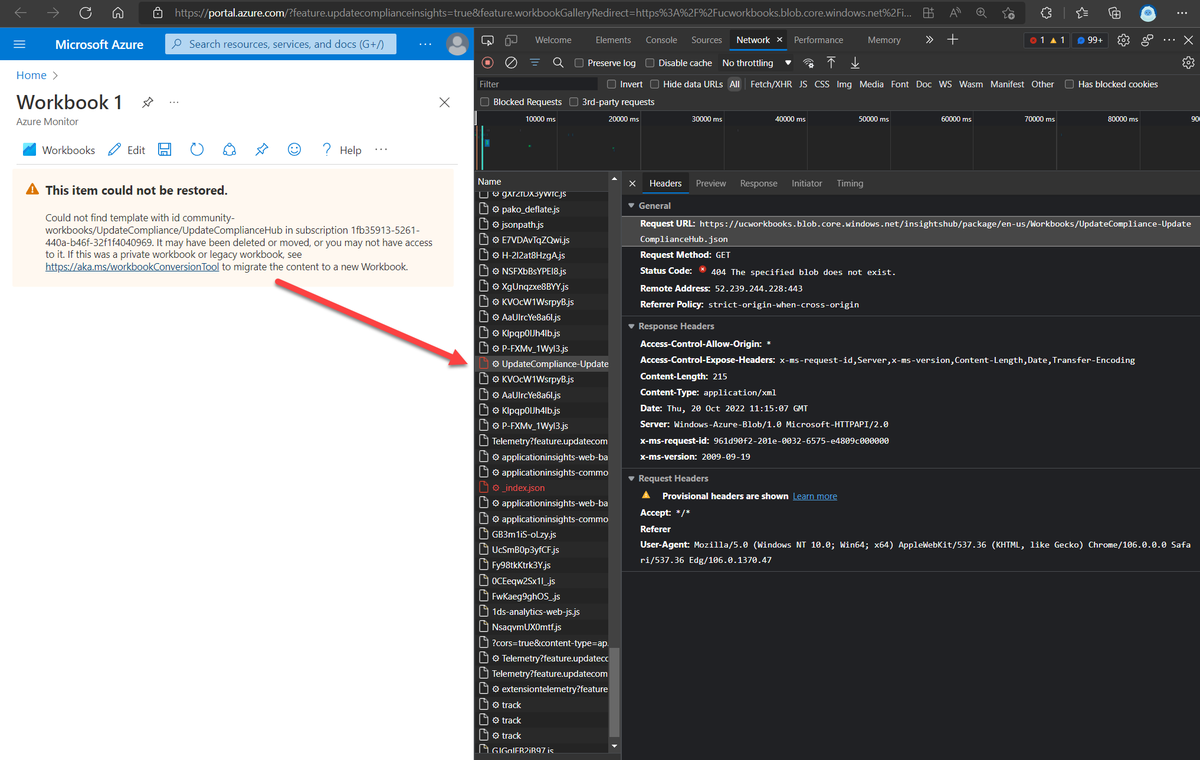Switch to Response tab of request details
Viewport: 1200px width, 760px height.
click(758, 183)
